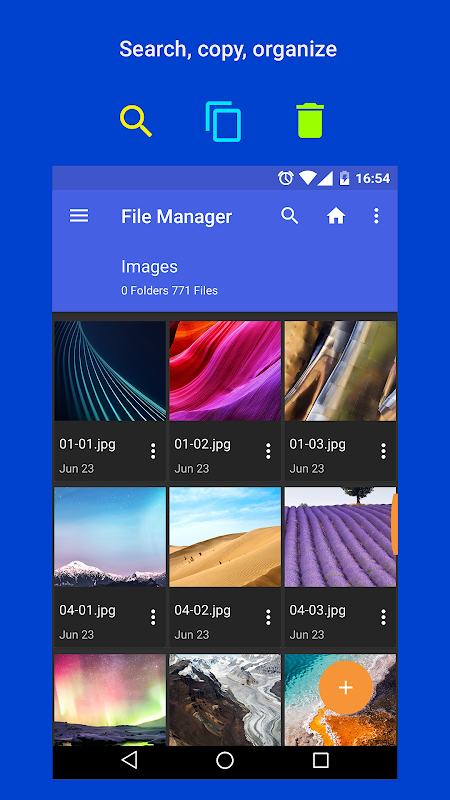Select the pink canyon 01-02.jpg image
This screenshot has height=800, width=450.
(225, 371)
